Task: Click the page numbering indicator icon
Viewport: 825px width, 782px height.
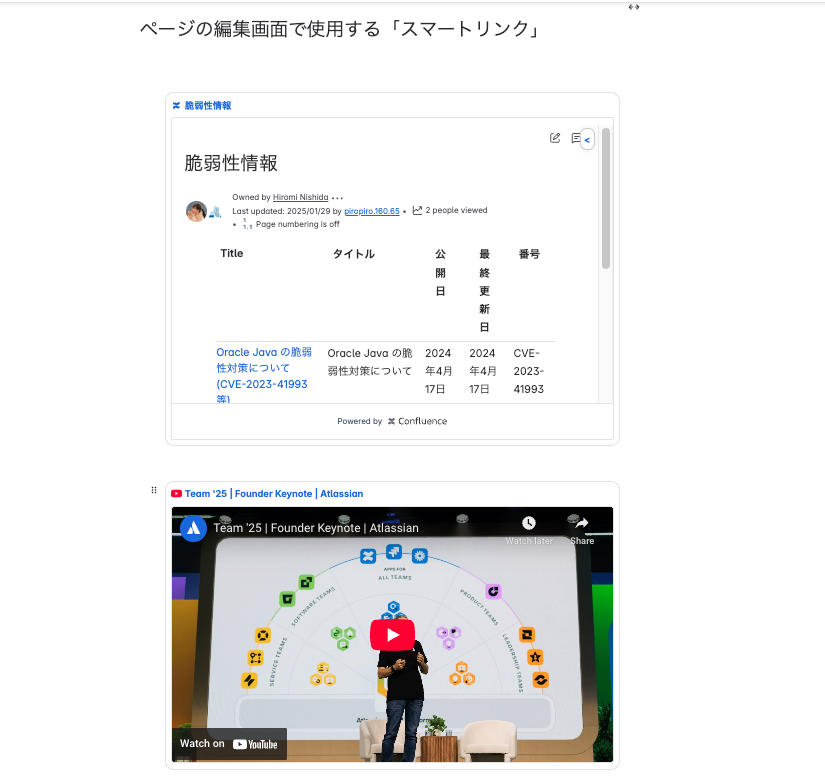Action: 247,224
